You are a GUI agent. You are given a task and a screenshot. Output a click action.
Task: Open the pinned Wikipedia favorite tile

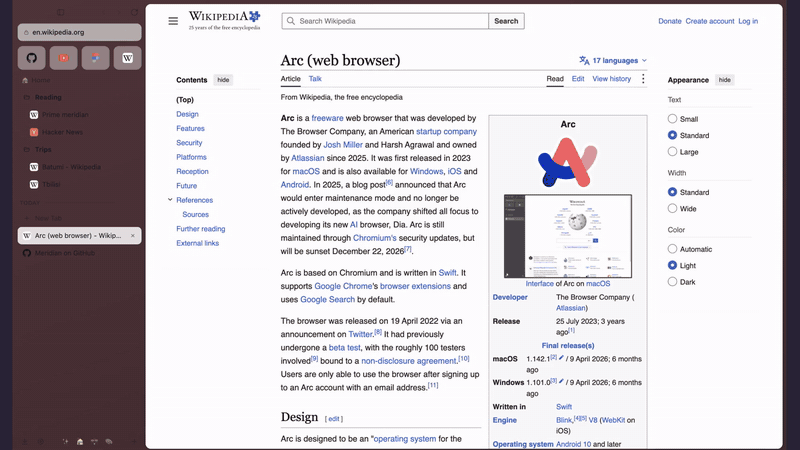128,58
